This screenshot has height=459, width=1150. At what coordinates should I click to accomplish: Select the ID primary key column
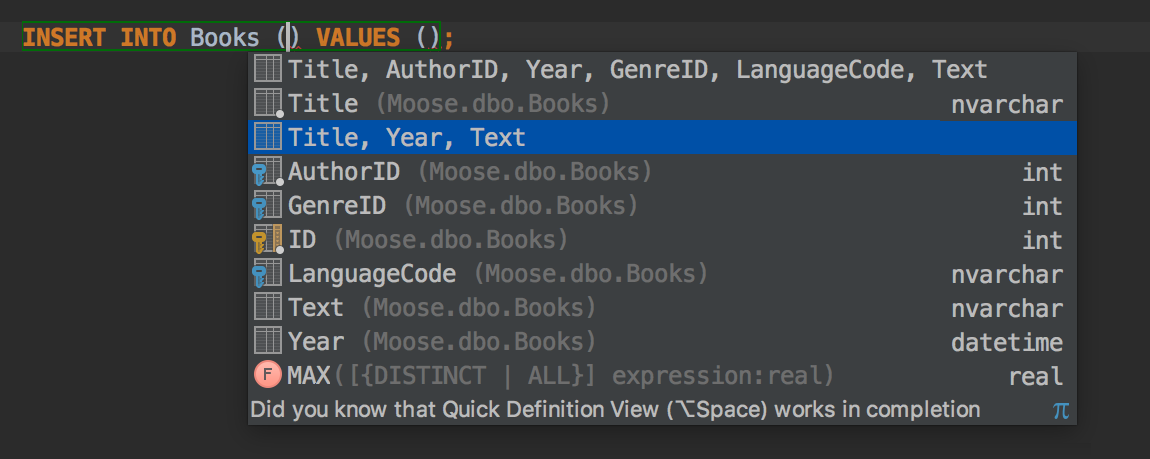662,240
